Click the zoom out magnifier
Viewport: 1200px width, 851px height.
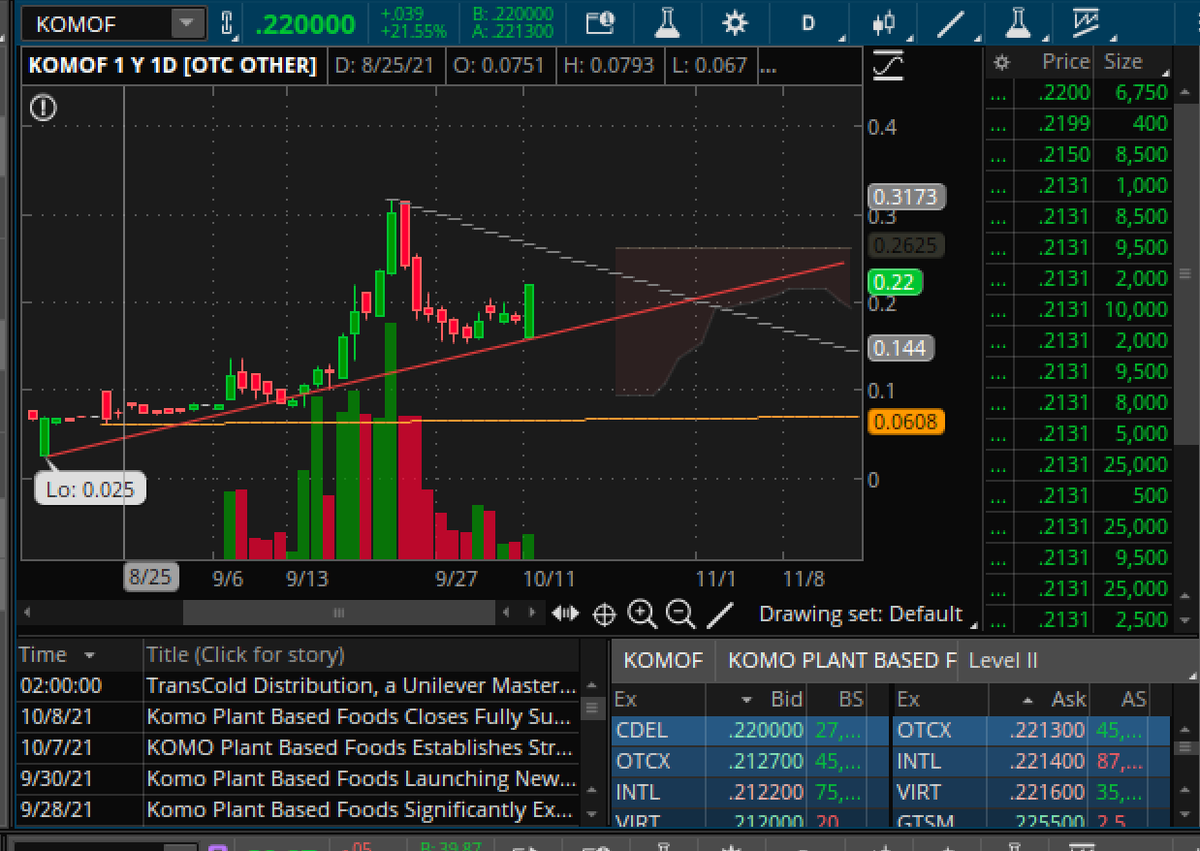coord(680,614)
